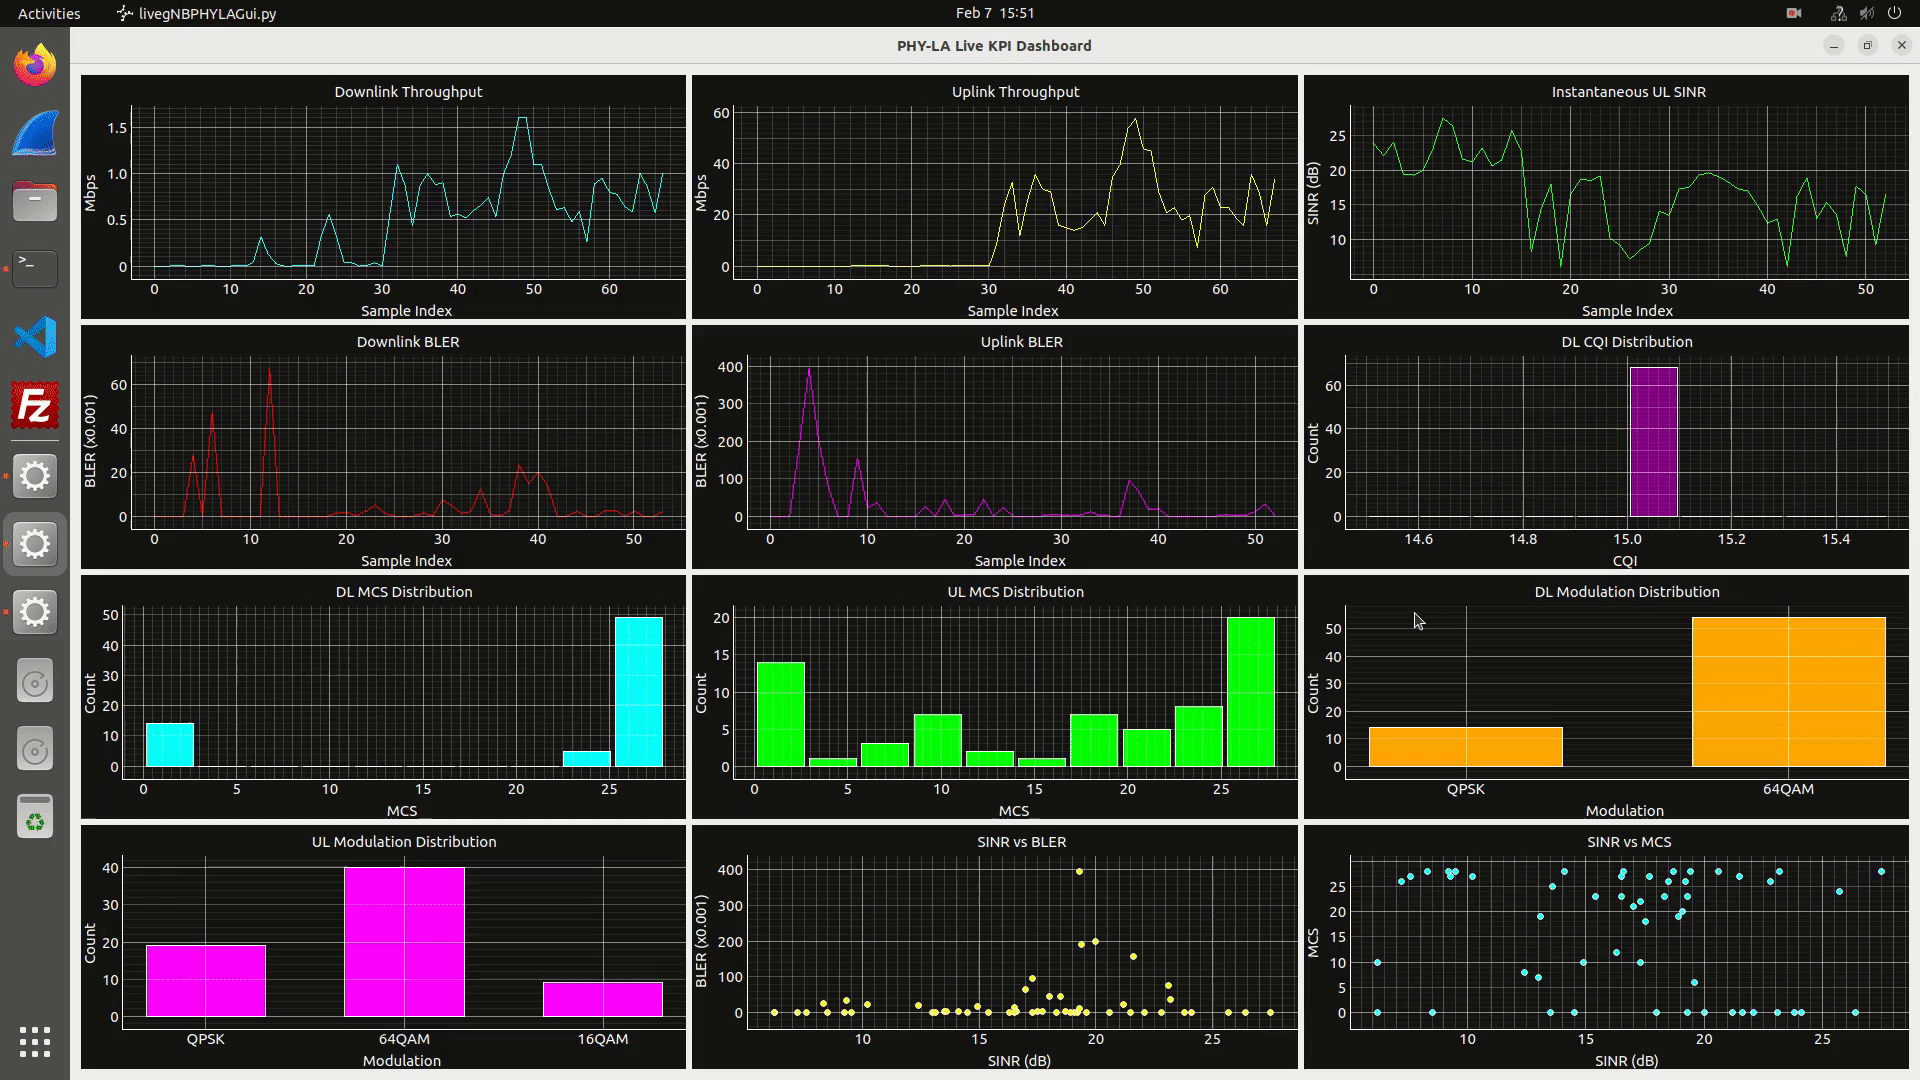Maximize the PHY-LA dashboard window
Viewport: 1920px width, 1080px height.
point(1867,46)
